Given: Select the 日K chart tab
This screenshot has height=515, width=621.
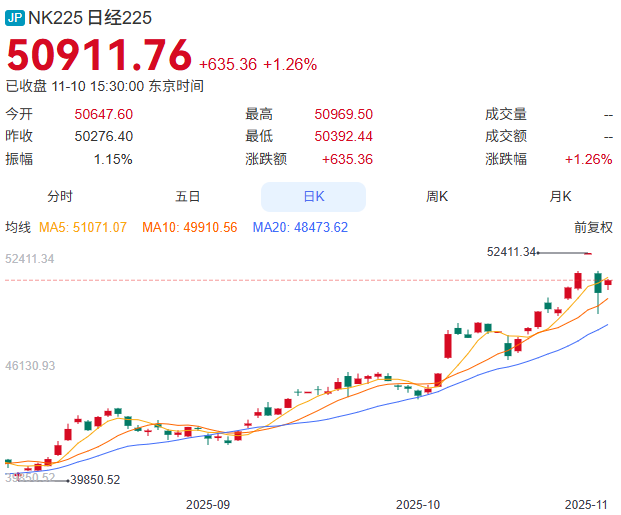Looking at the screenshot, I should coord(313,197).
